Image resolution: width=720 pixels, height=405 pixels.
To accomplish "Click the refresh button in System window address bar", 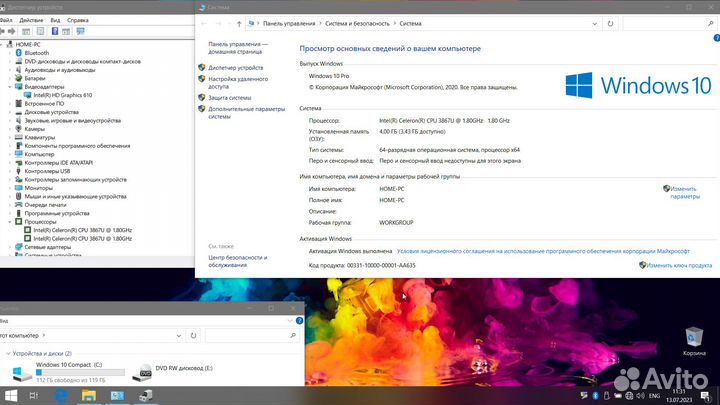I will tap(610, 23).
